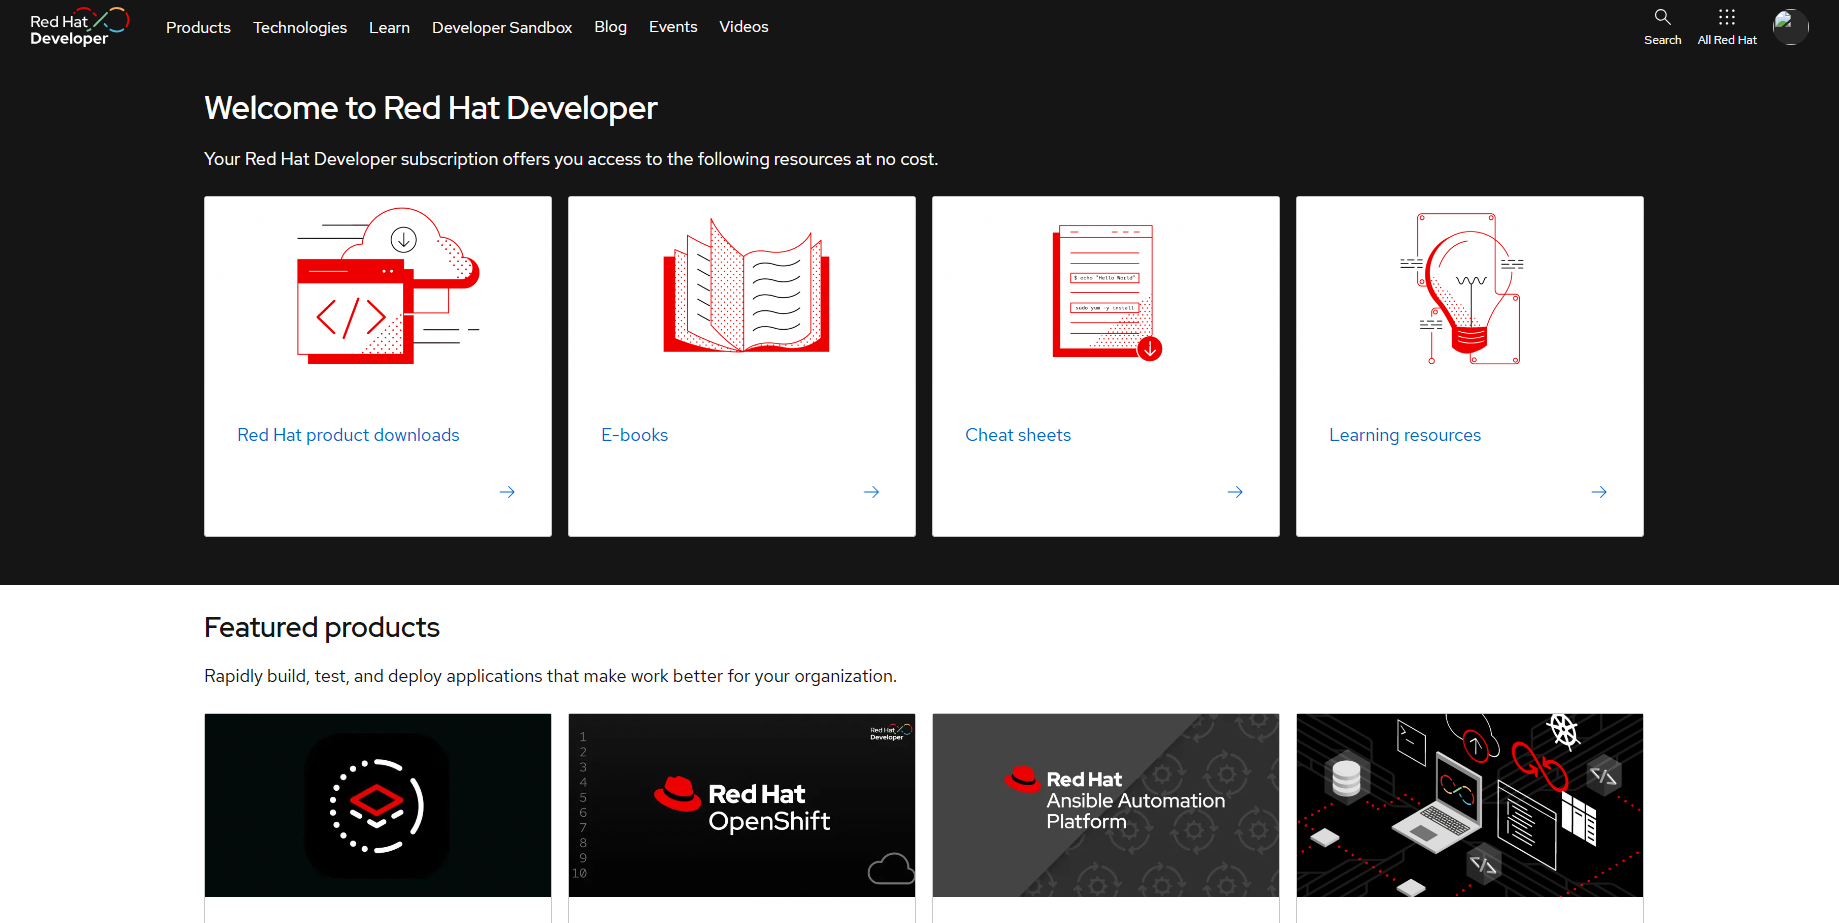This screenshot has width=1839, height=923.
Task: Click the Cheat sheets document illustration
Action: (1106, 292)
